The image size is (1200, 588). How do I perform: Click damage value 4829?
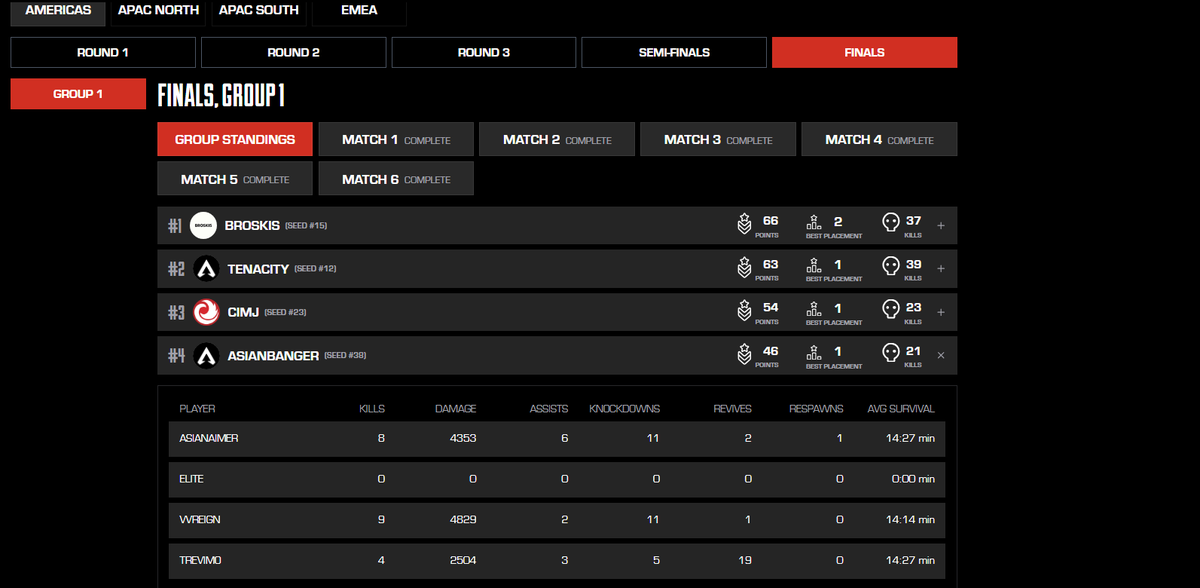461,520
